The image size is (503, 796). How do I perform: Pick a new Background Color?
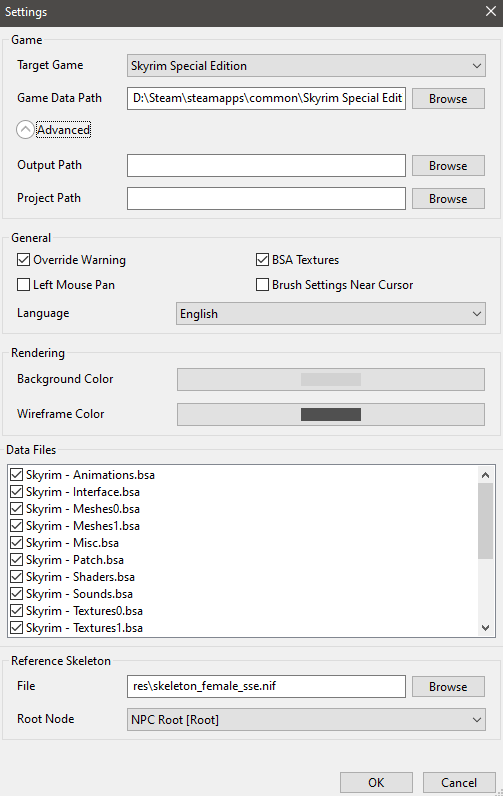pyautogui.click(x=331, y=380)
